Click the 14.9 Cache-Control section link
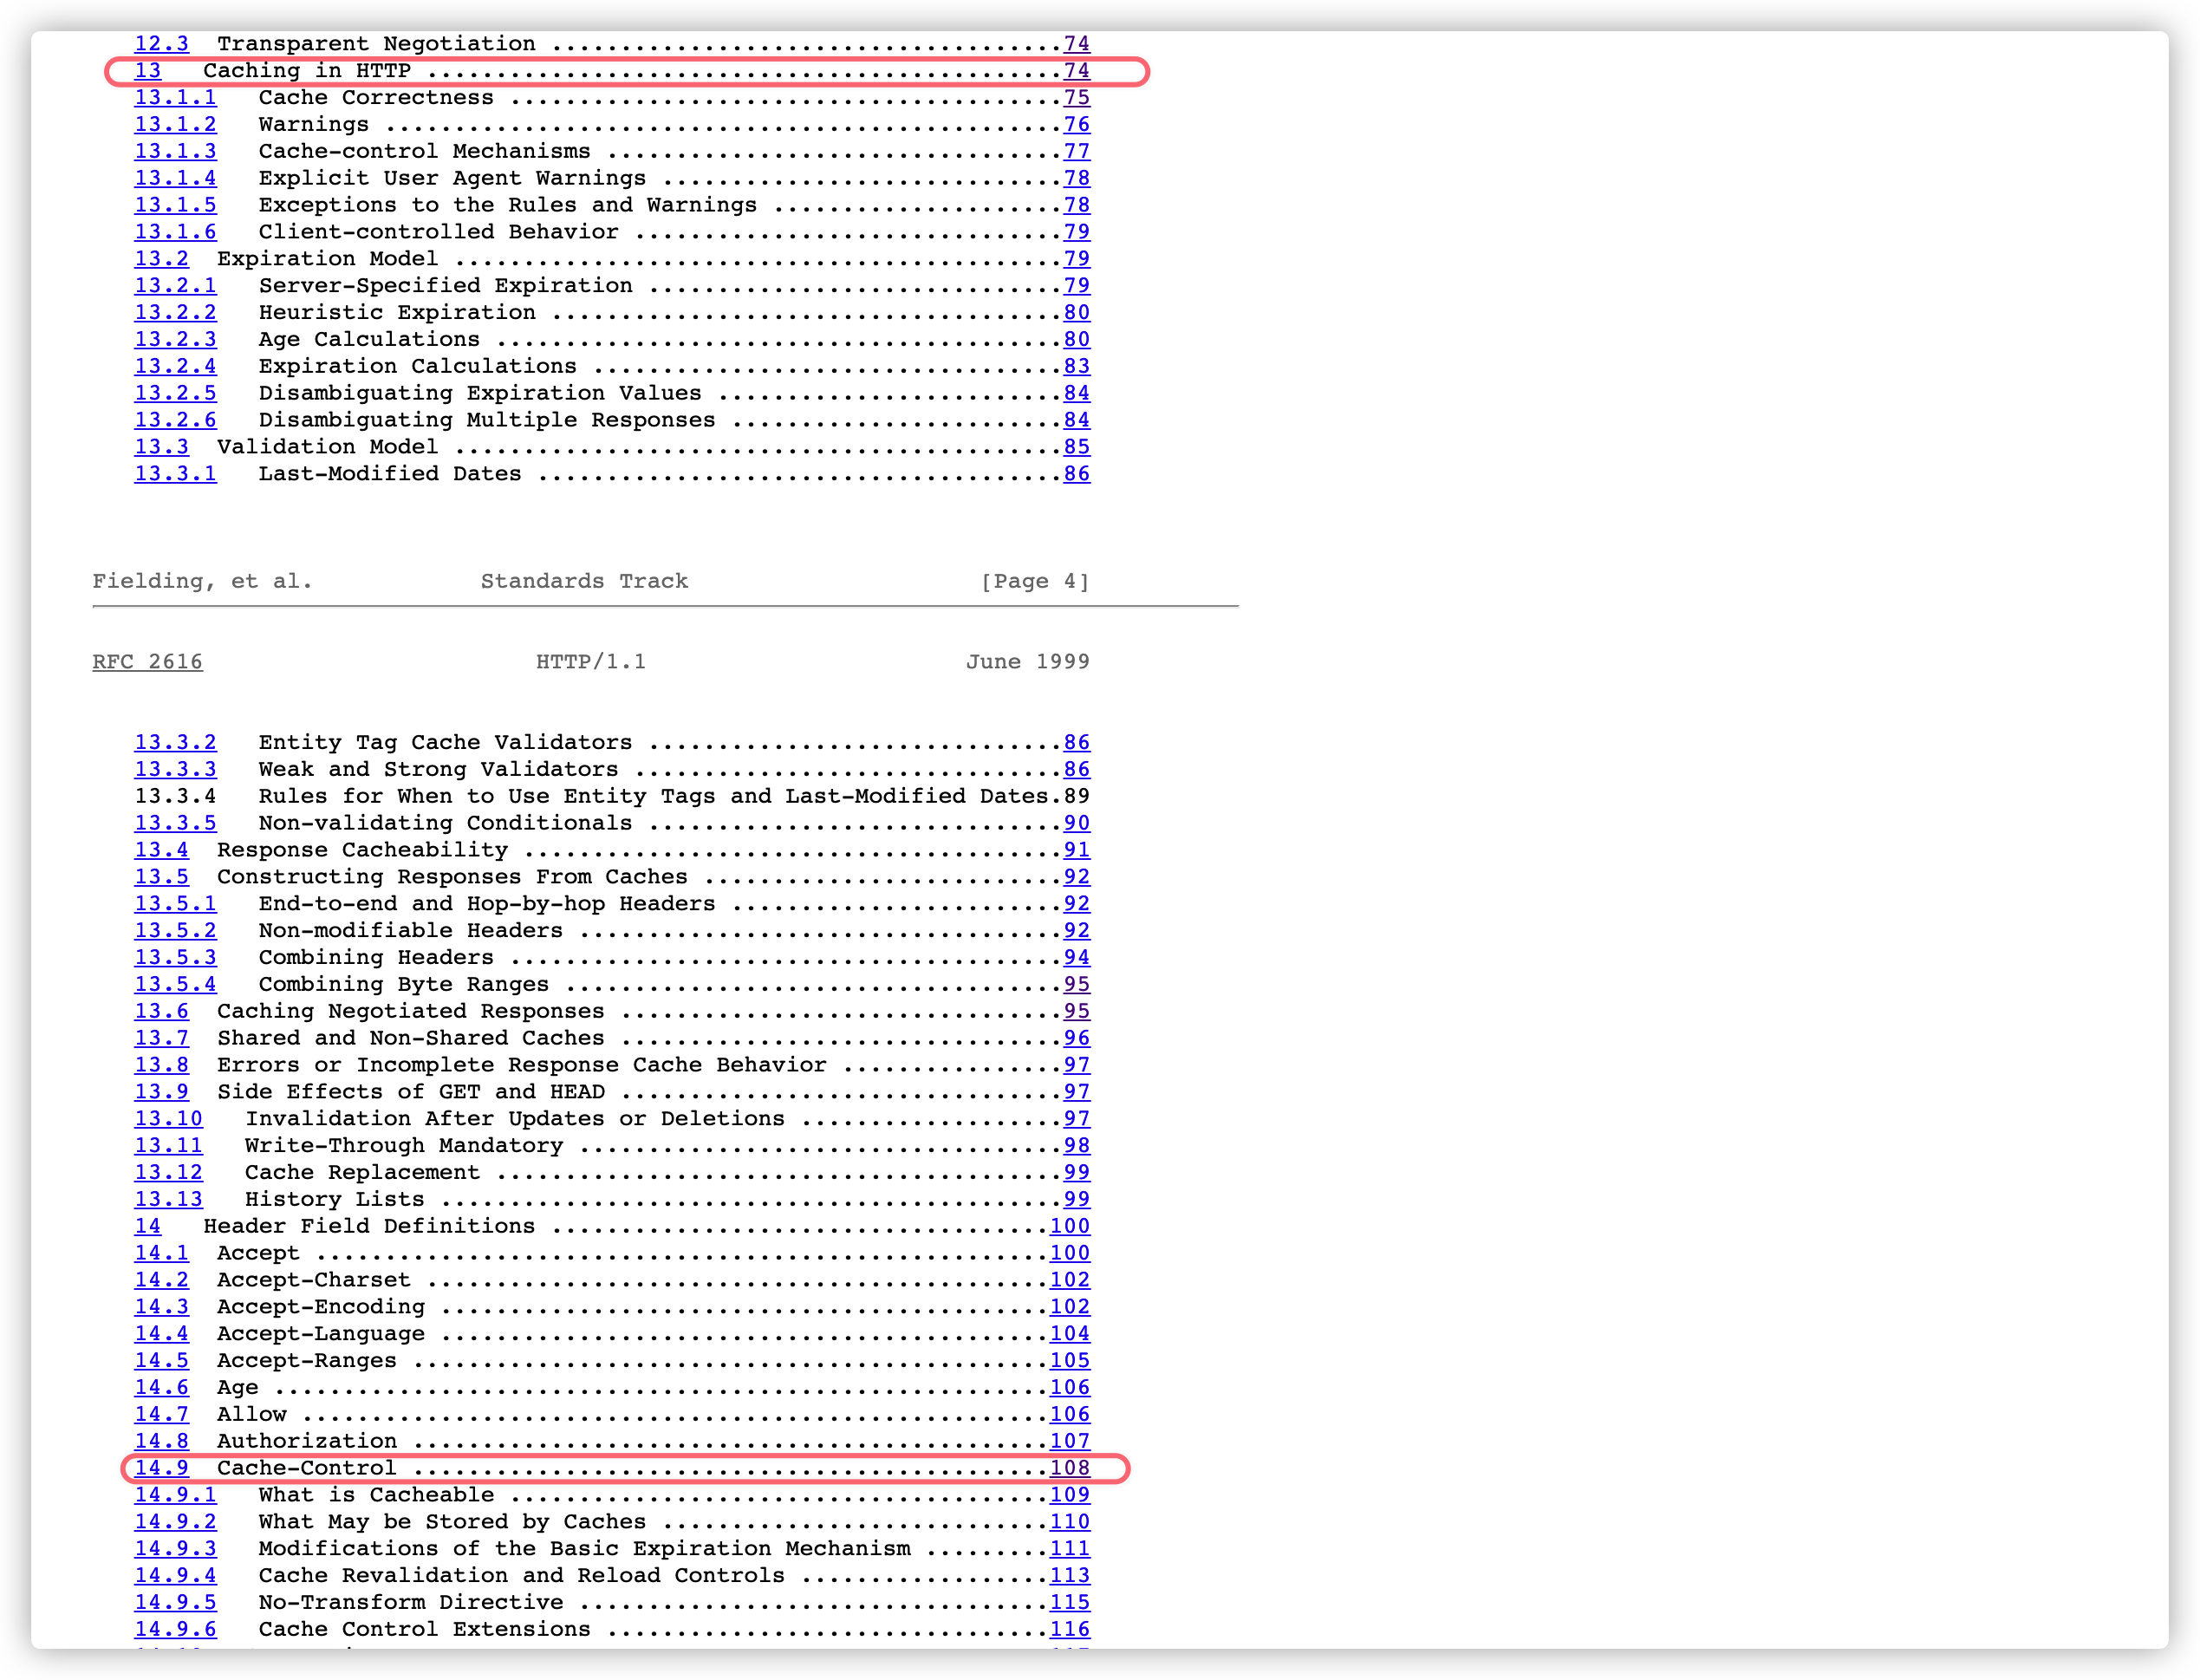This screenshot has height=1680, width=2200. pyautogui.click(x=161, y=1468)
